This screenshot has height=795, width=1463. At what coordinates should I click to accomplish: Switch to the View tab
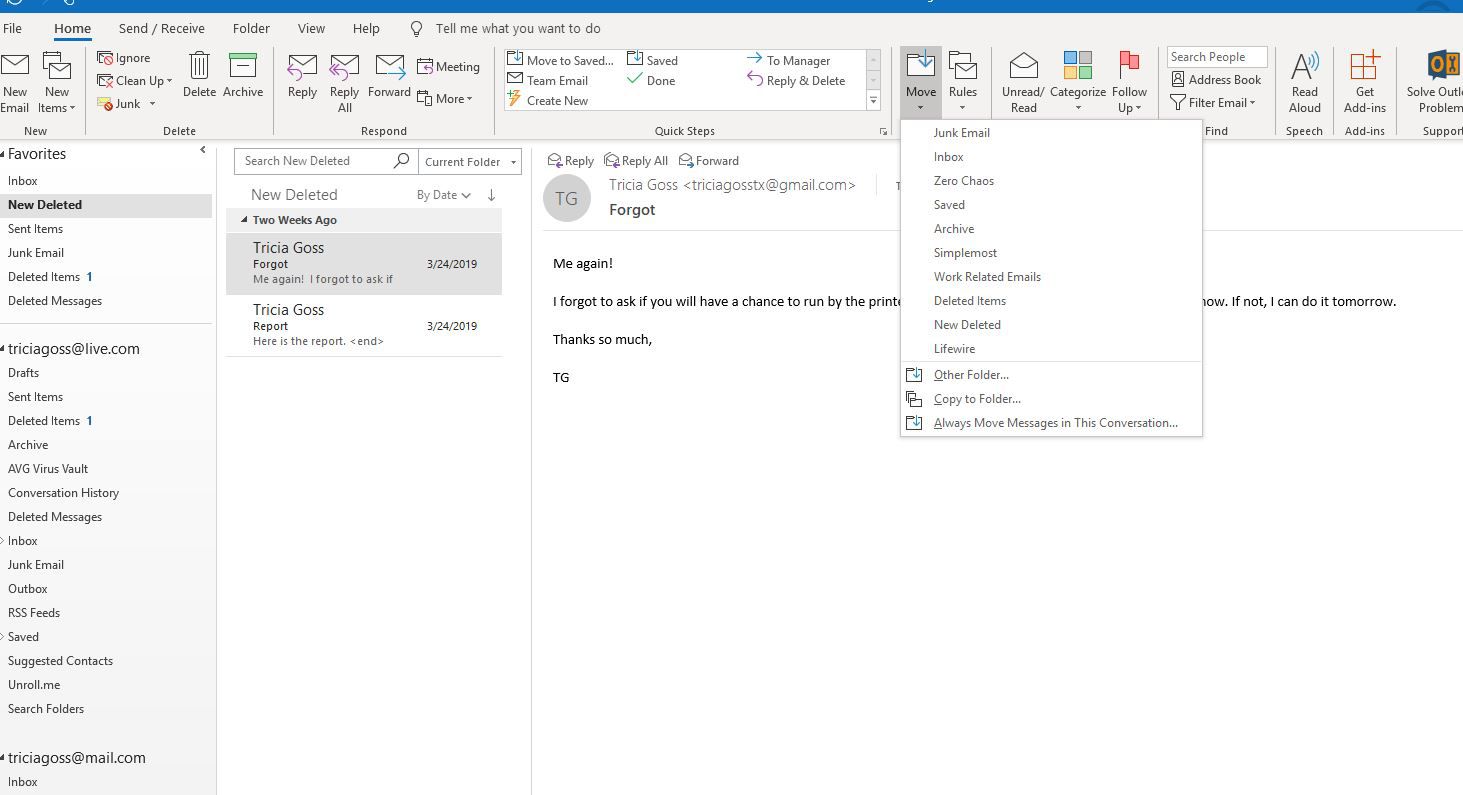(311, 29)
